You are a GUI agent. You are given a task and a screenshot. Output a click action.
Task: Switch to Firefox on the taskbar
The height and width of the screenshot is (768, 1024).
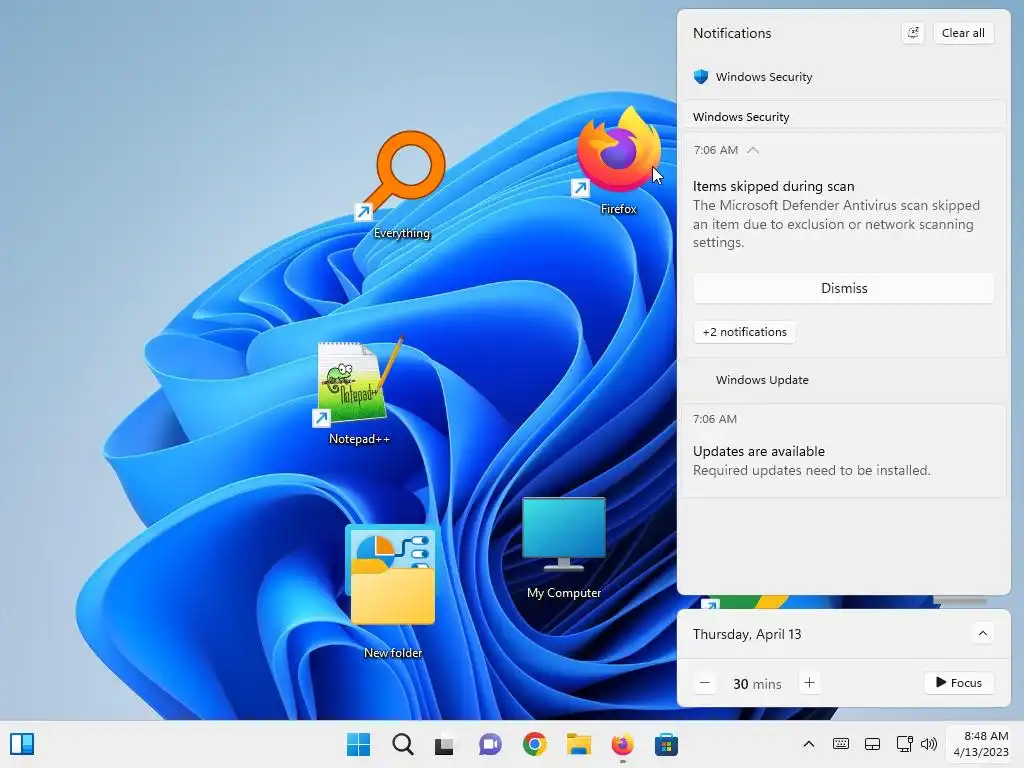[622, 744]
